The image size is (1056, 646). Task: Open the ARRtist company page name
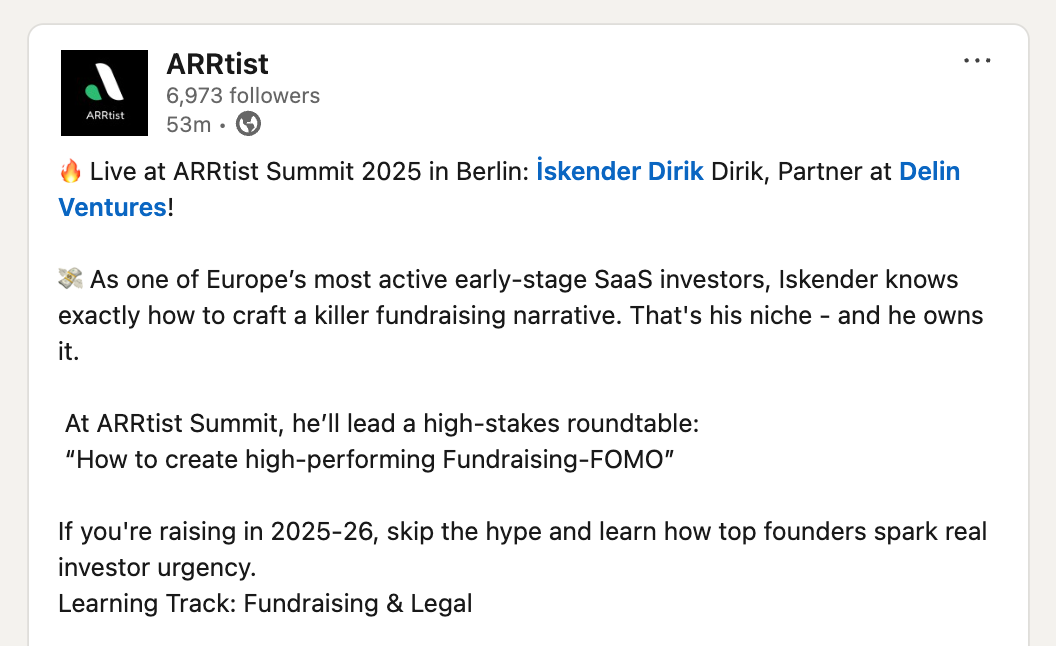click(217, 64)
